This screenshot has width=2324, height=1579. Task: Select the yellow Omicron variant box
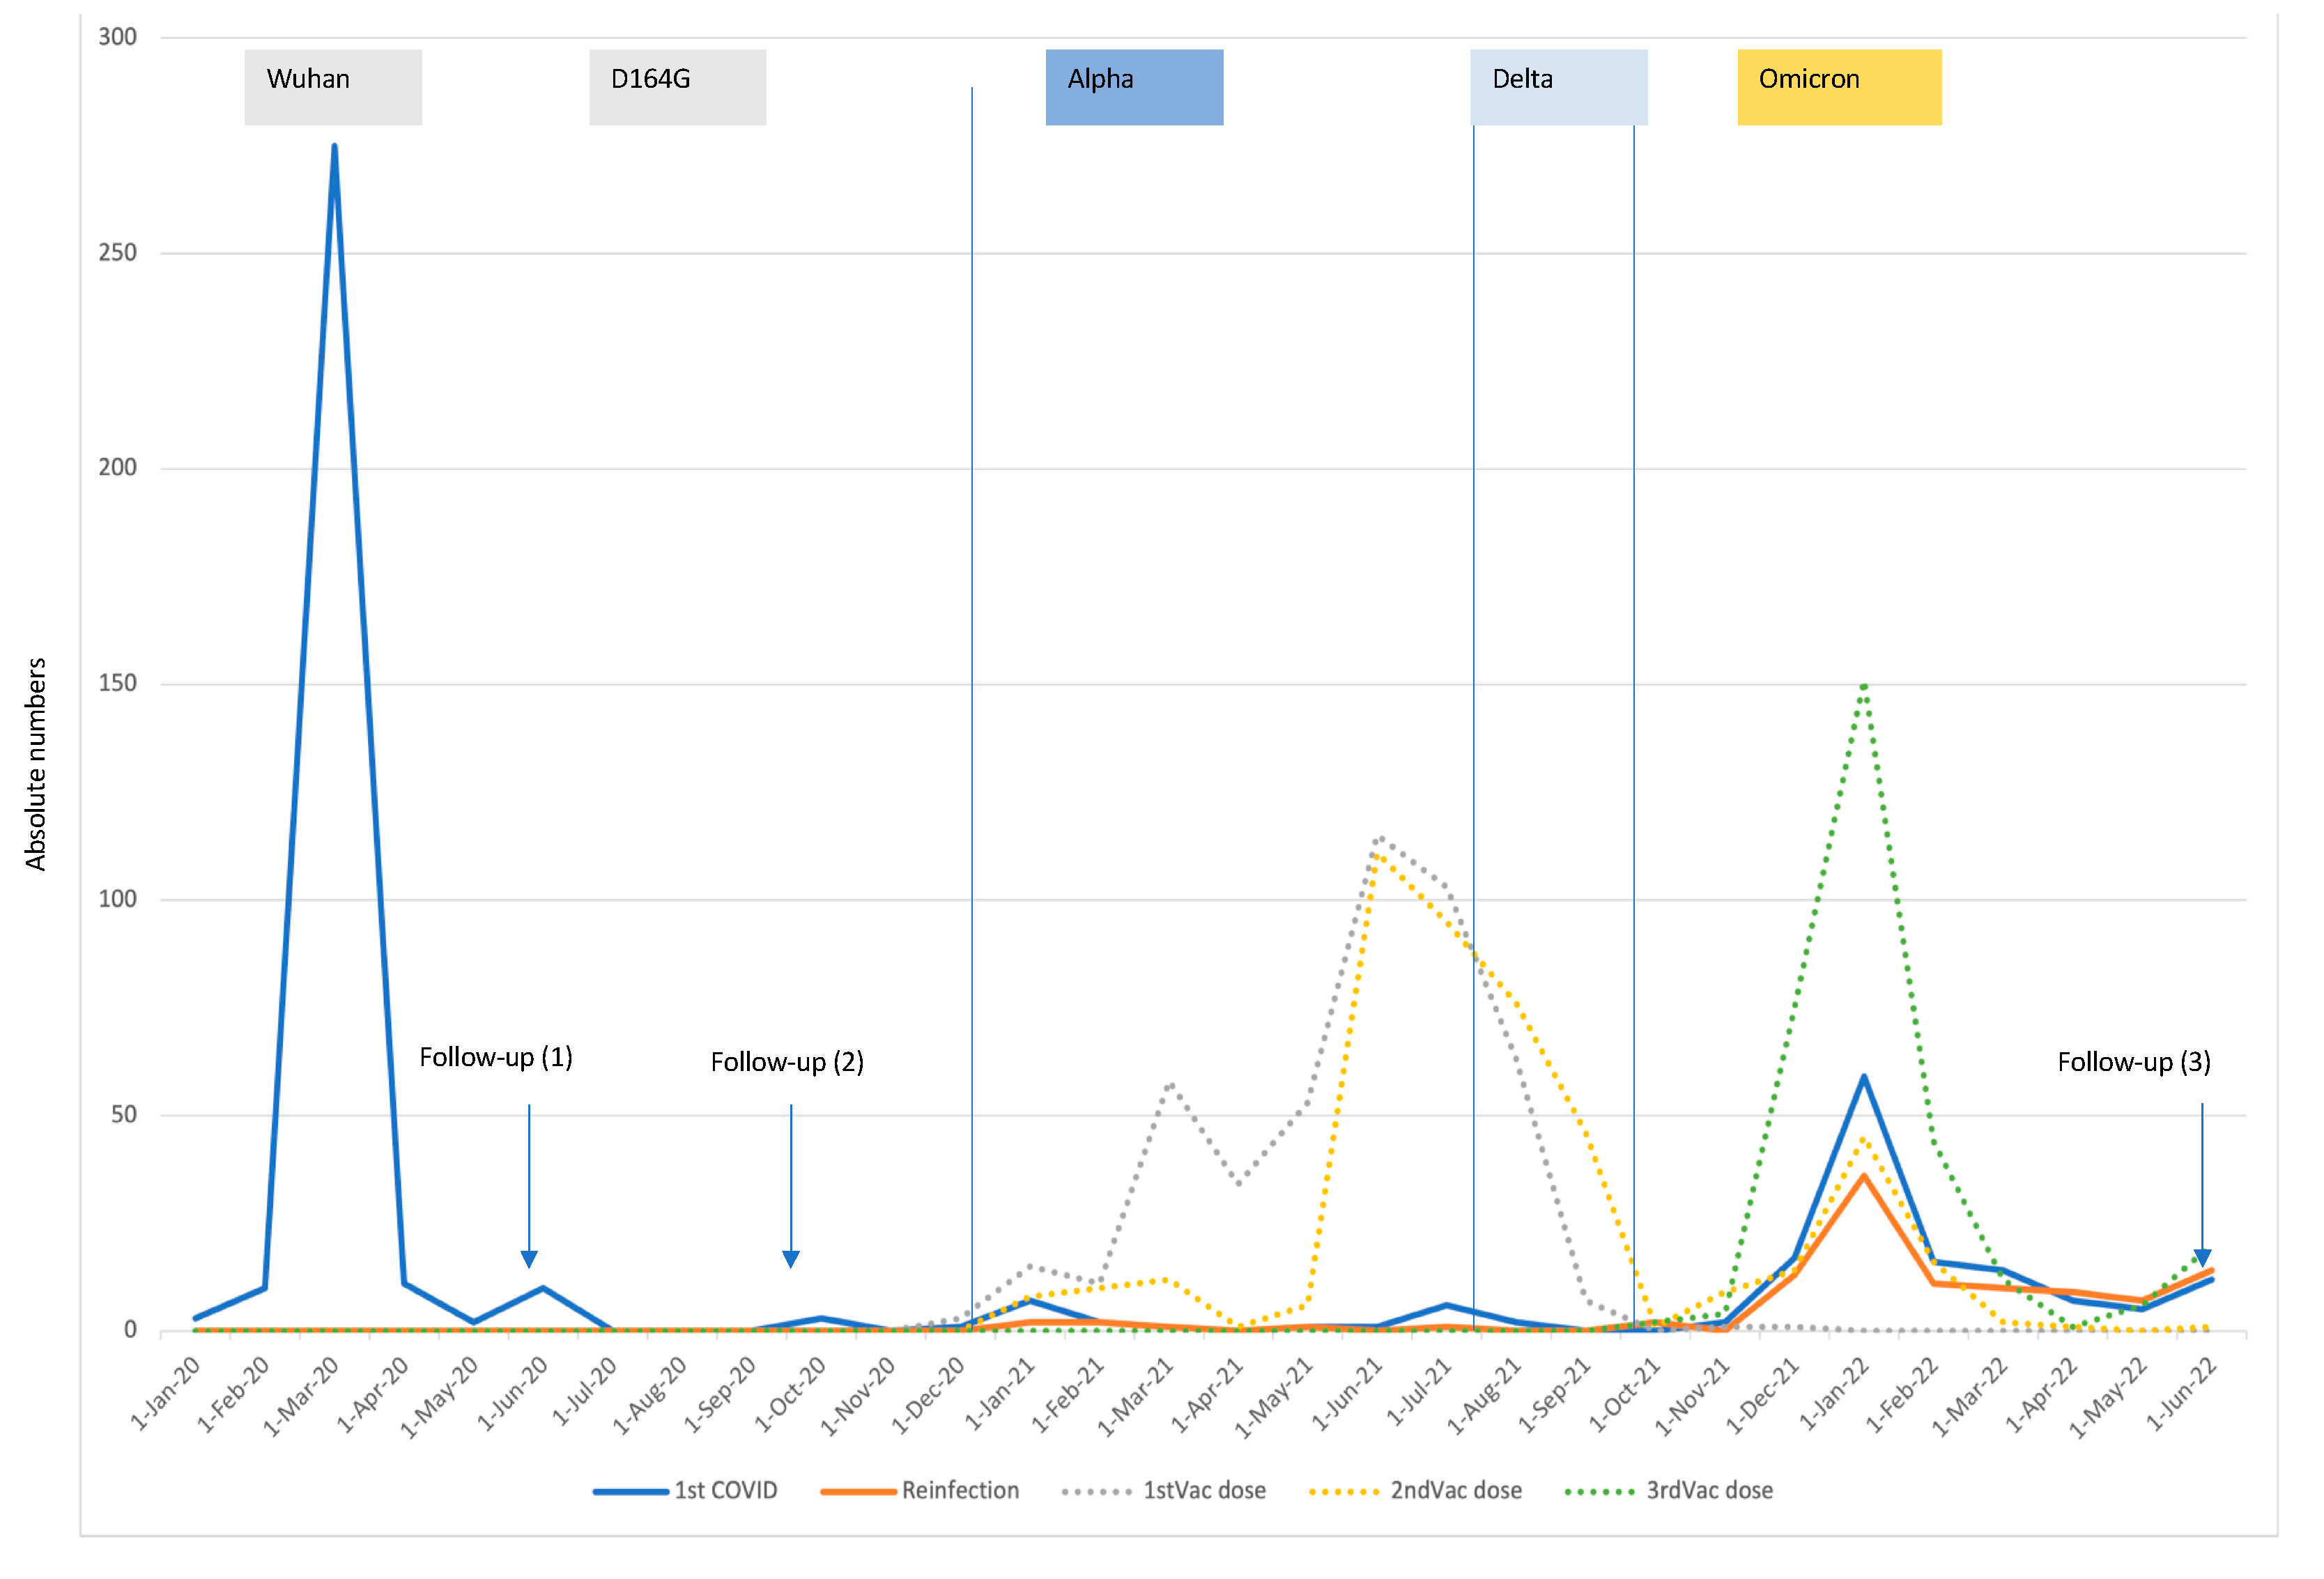[x=1838, y=87]
